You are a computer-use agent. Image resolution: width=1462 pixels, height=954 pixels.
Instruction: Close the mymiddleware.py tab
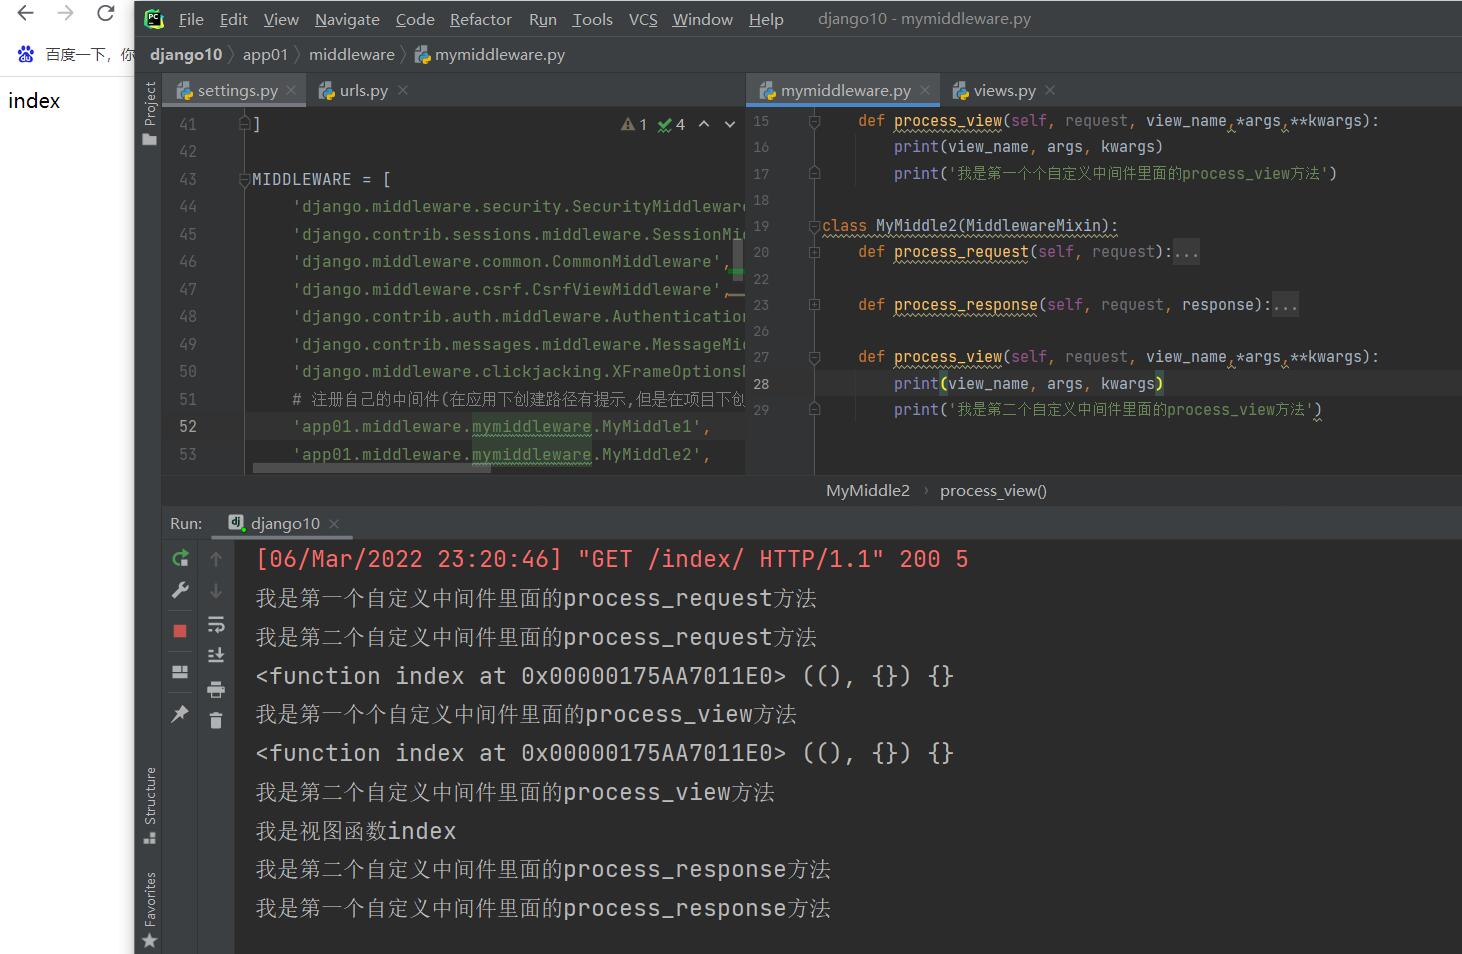925,90
